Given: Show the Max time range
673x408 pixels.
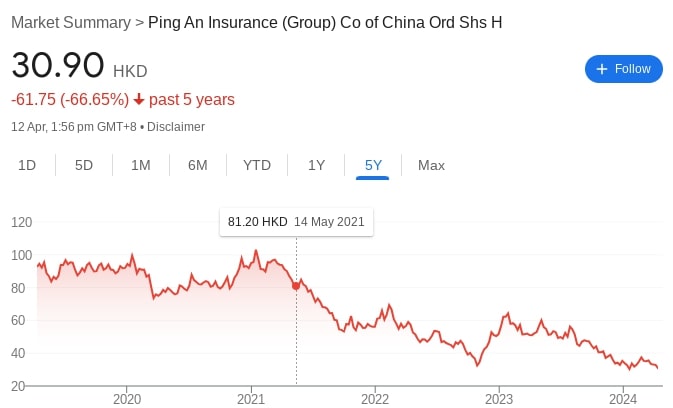Looking at the screenshot, I should coord(431,165).
